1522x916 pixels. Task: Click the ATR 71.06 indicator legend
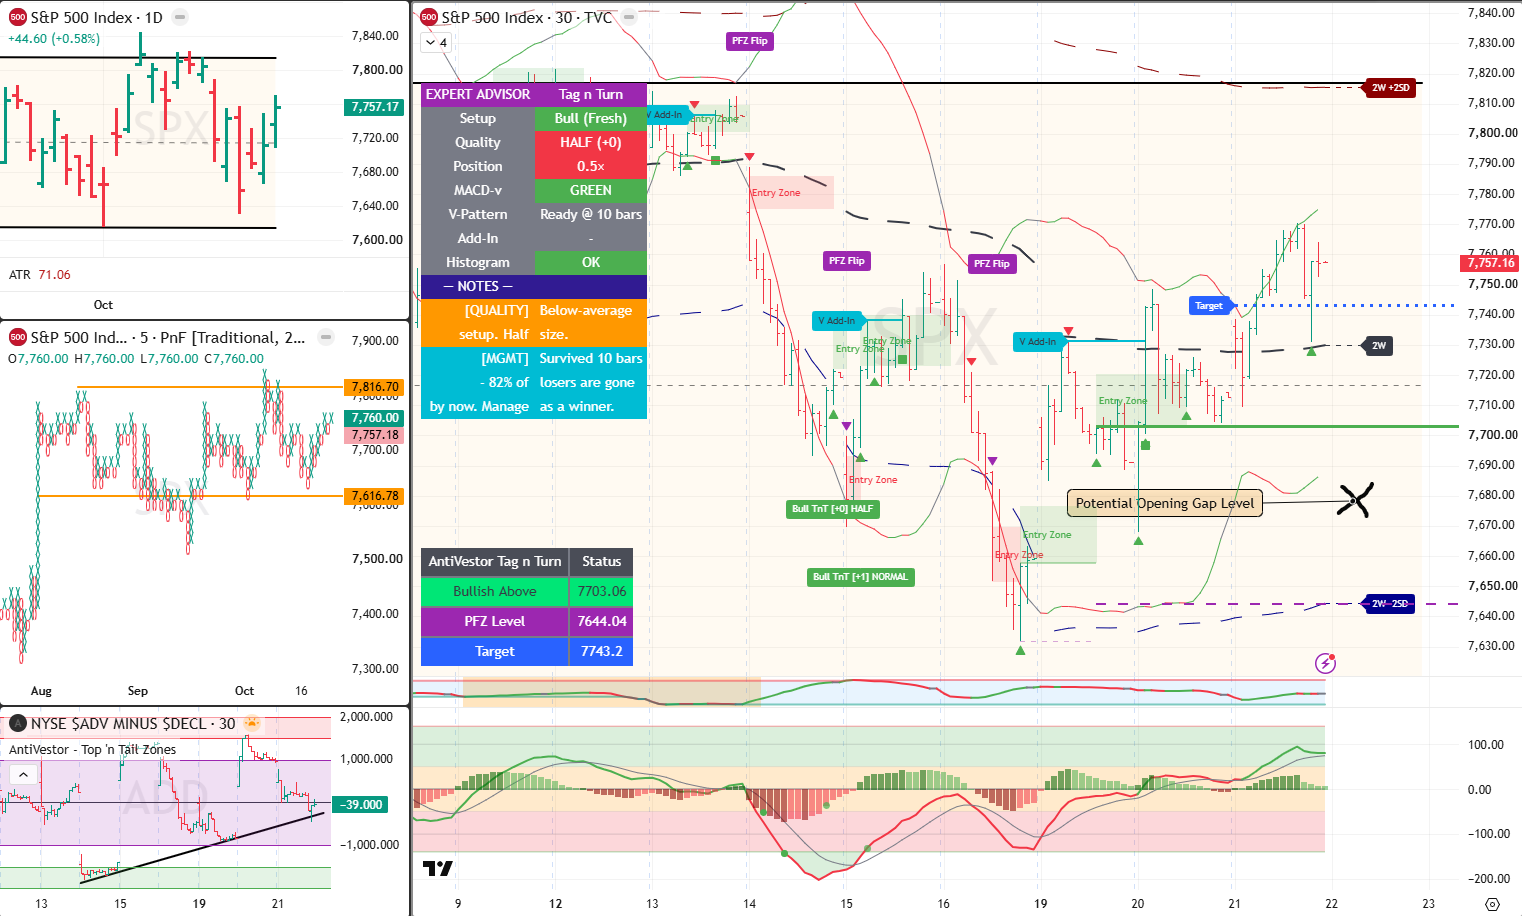[x=40, y=274]
